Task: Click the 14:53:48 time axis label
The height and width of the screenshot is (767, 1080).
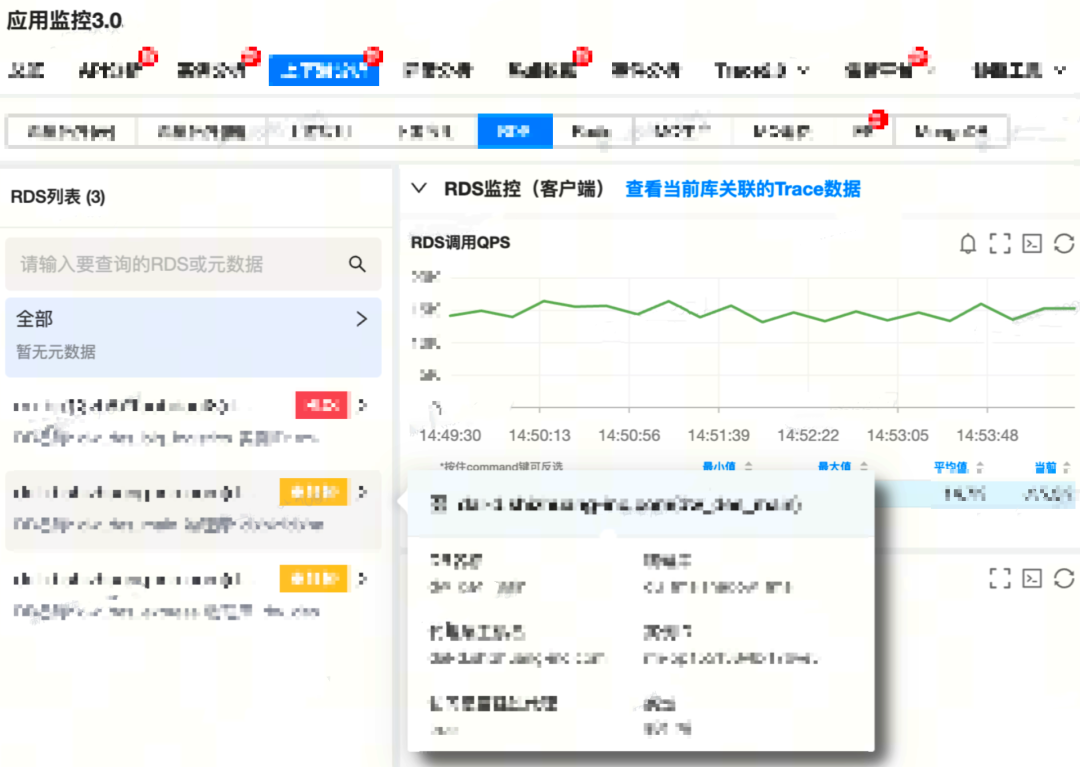Action: click(x=987, y=435)
